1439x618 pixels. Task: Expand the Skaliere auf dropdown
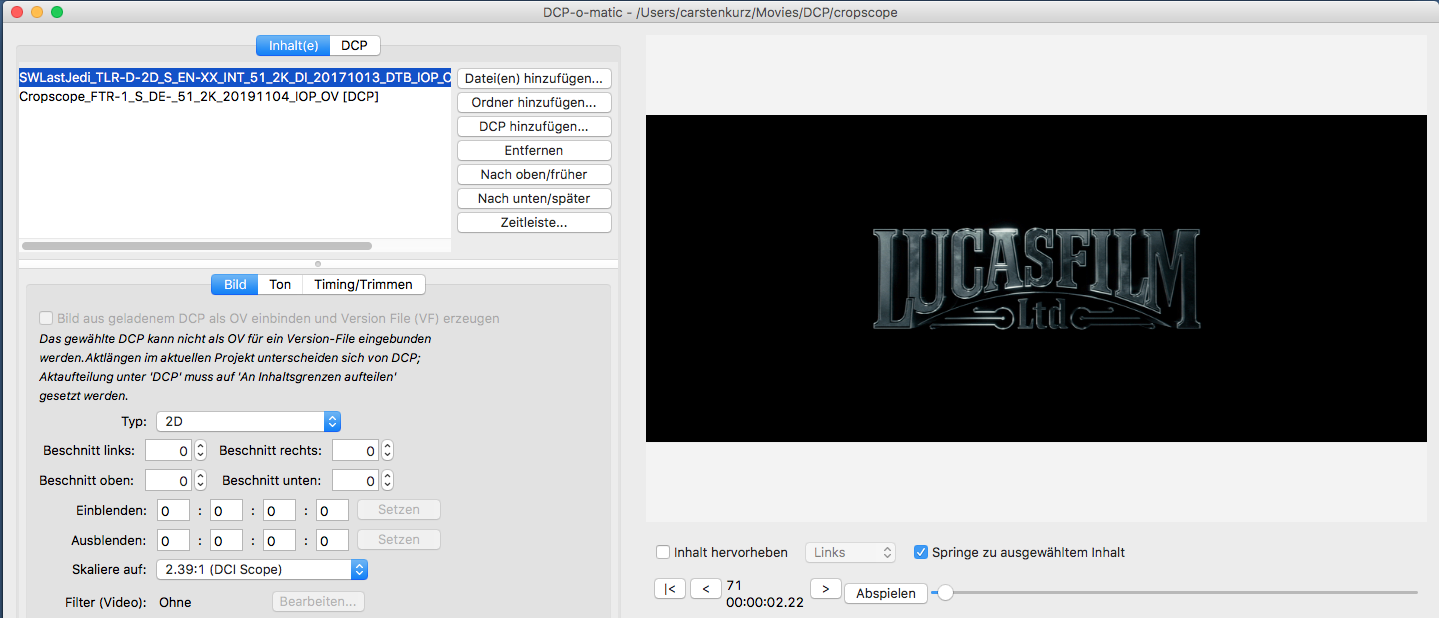tap(262, 570)
